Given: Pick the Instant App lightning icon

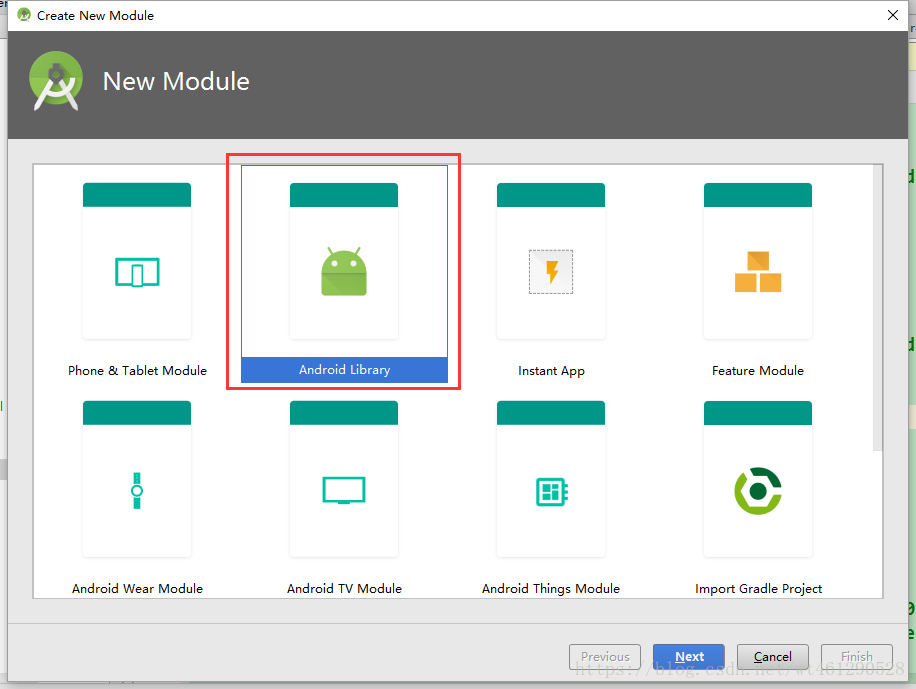Looking at the screenshot, I should (551, 272).
